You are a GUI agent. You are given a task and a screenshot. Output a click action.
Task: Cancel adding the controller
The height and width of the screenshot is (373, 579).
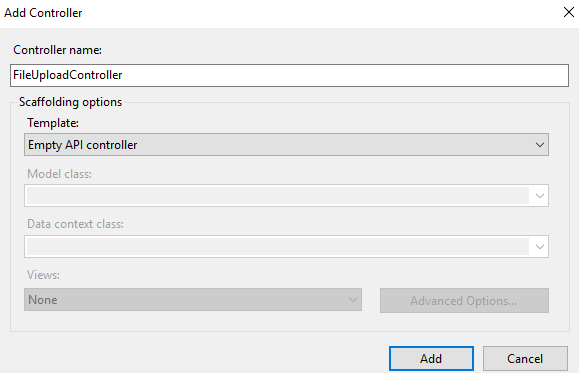click(x=525, y=359)
